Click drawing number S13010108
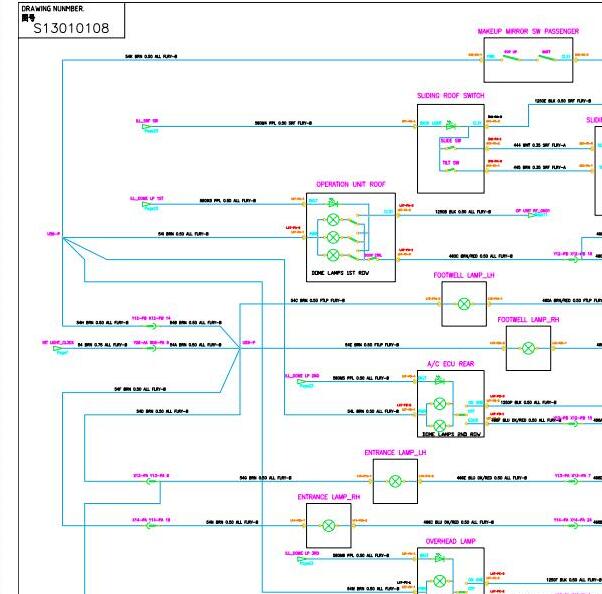This screenshot has height=594, width=602. [x=71, y=28]
